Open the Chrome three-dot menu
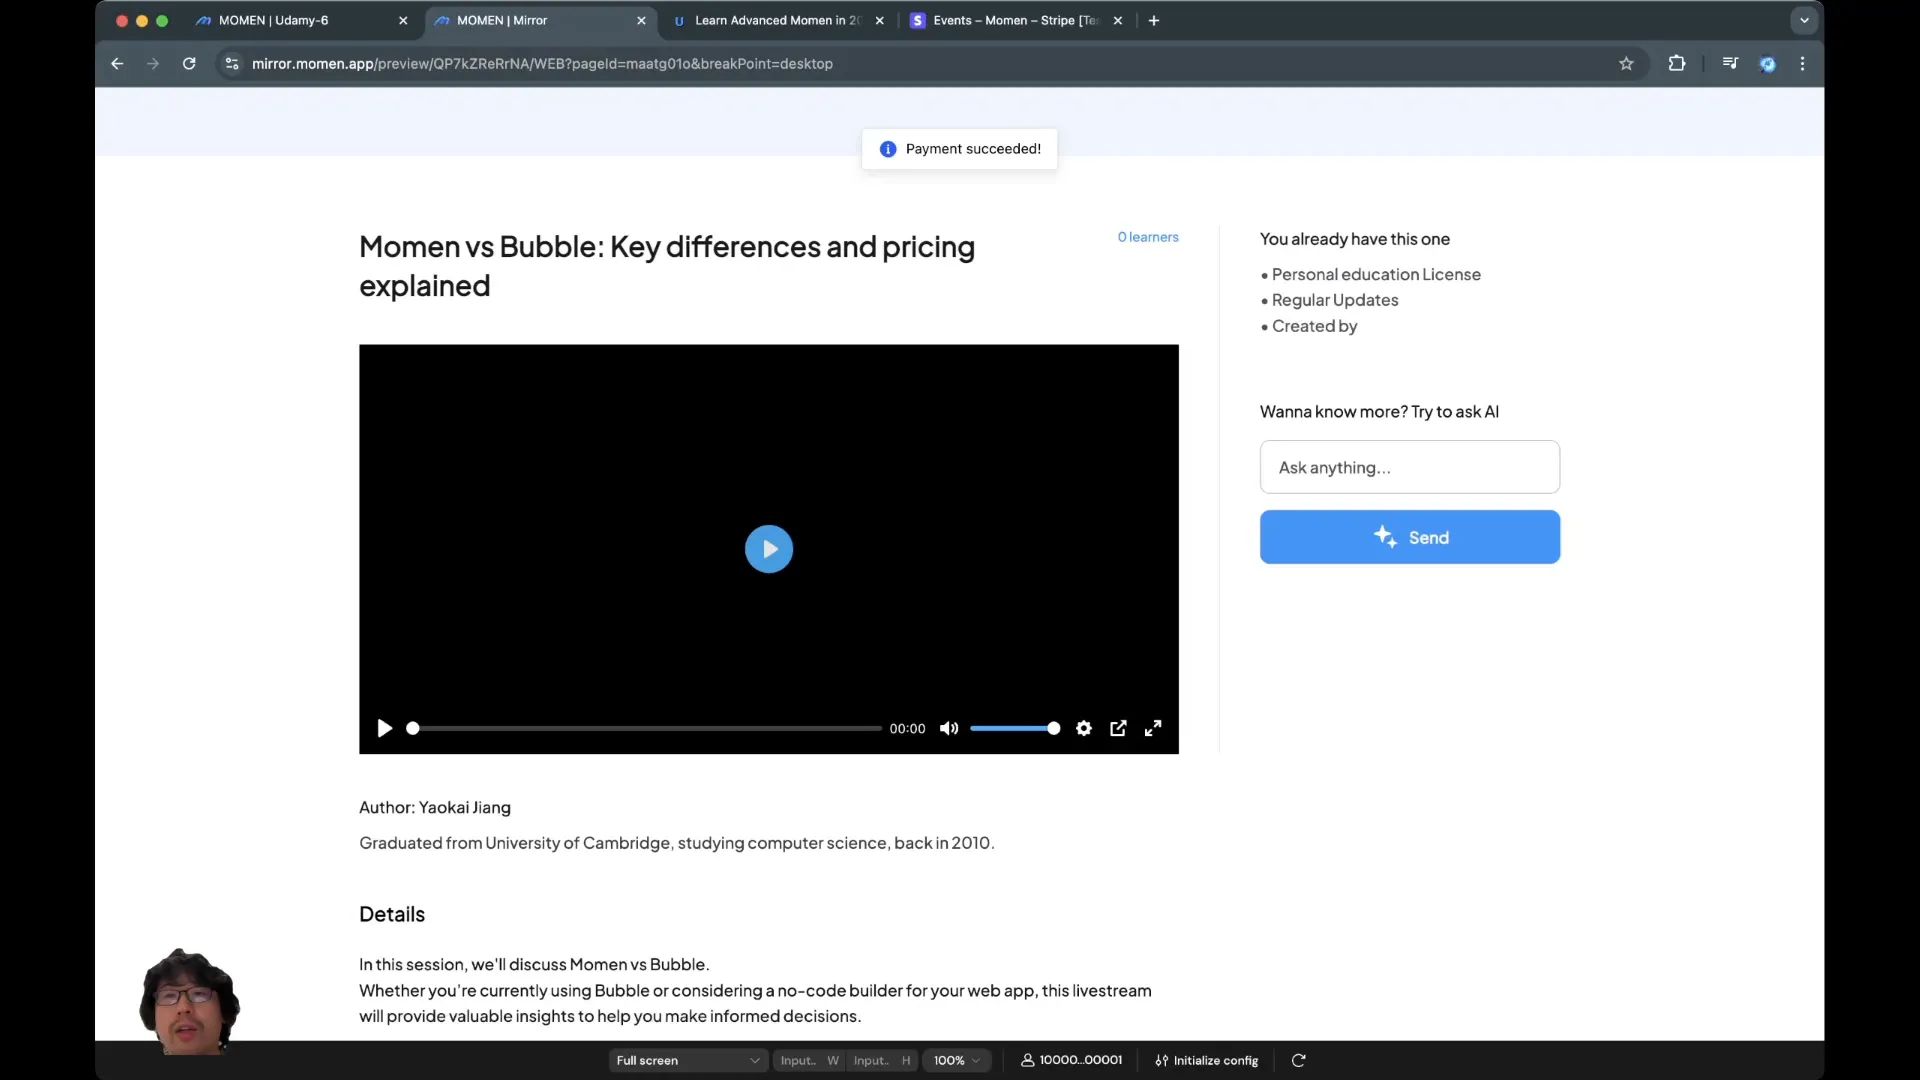1920x1080 pixels. coord(1803,63)
